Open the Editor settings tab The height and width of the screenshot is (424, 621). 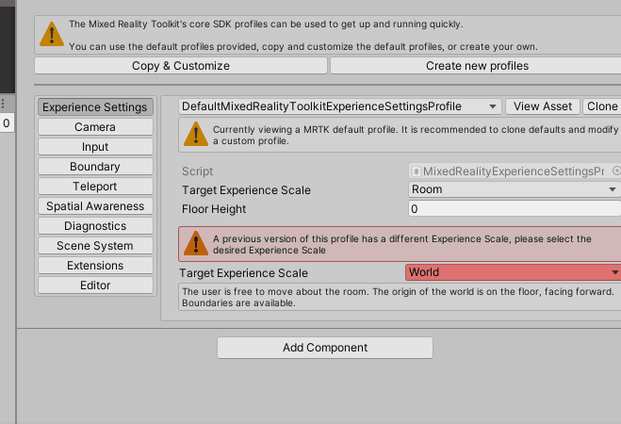click(x=95, y=285)
